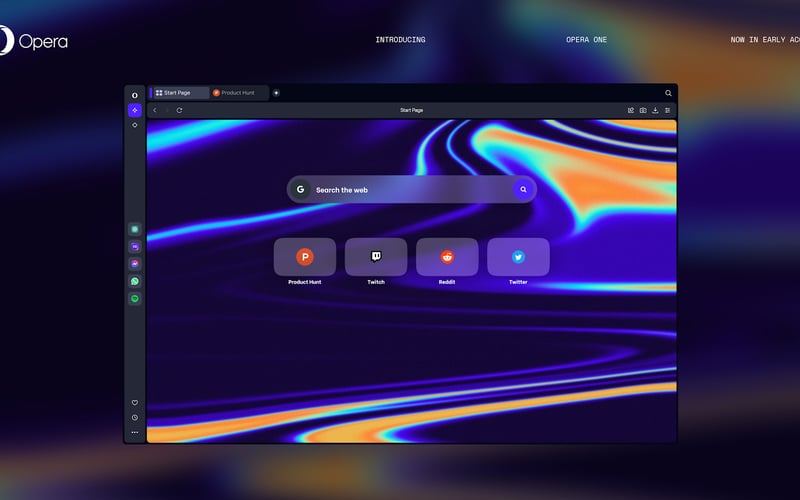This screenshot has height=500, width=800.
Task: Open the Opera main menu icon
Action: (x=135, y=95)
